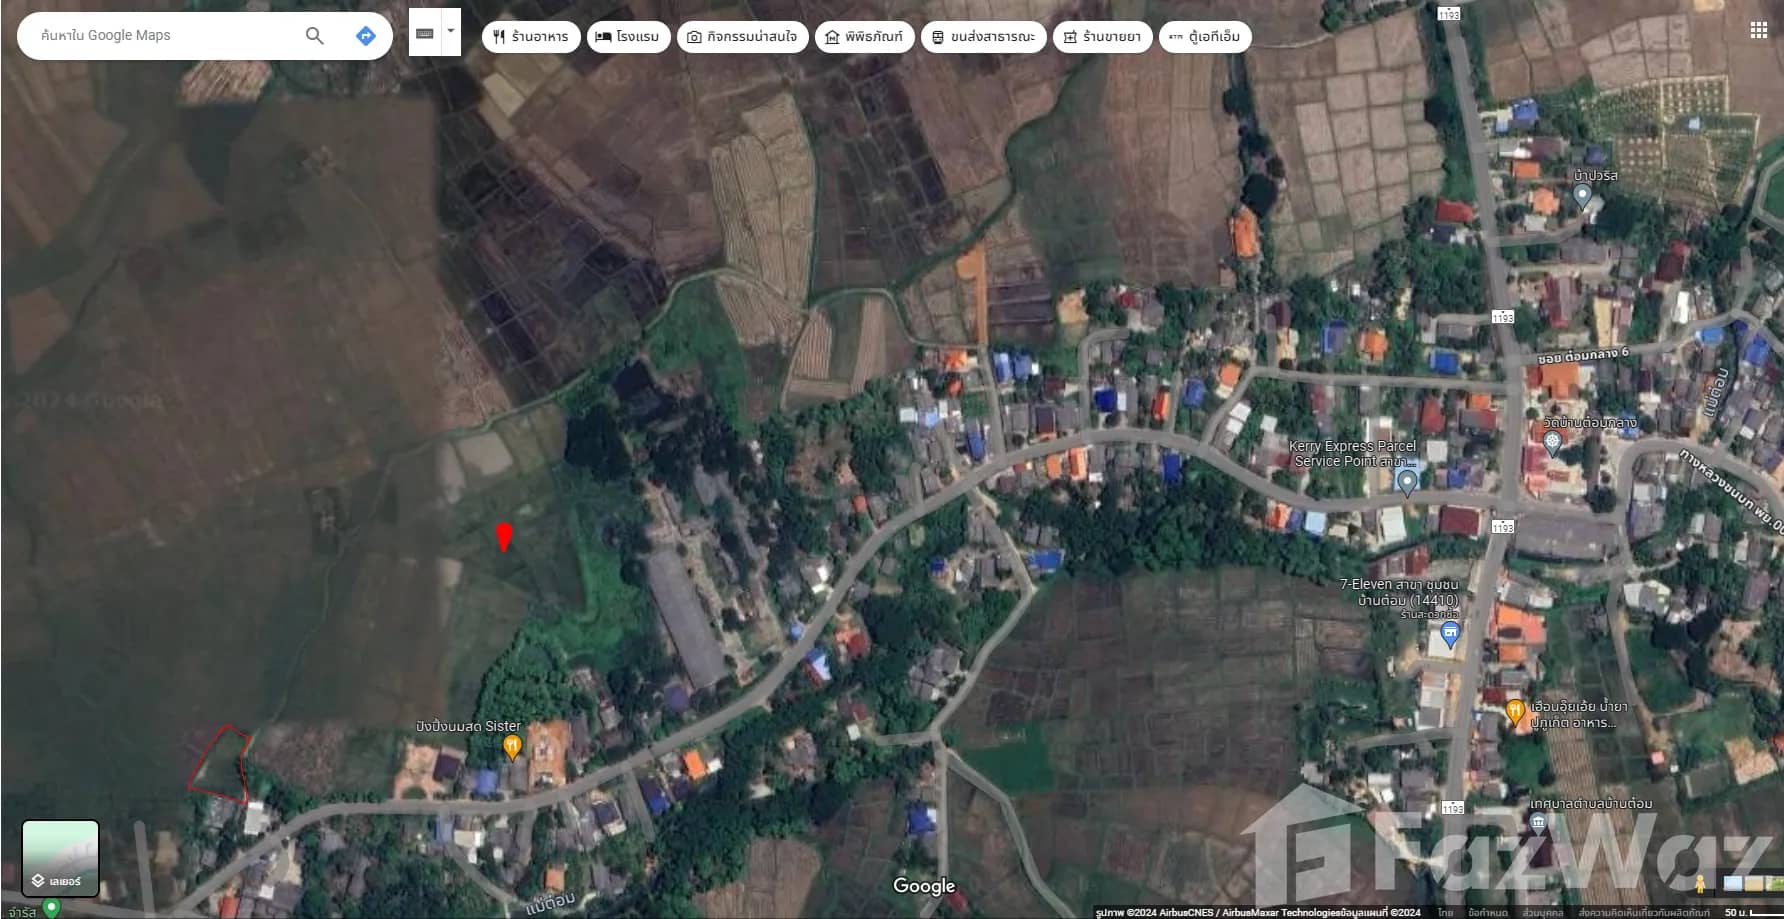Grab the Street View pegman icon
The height and width of the screenshot is (919, 1784).
click(x=1699, y=884)
